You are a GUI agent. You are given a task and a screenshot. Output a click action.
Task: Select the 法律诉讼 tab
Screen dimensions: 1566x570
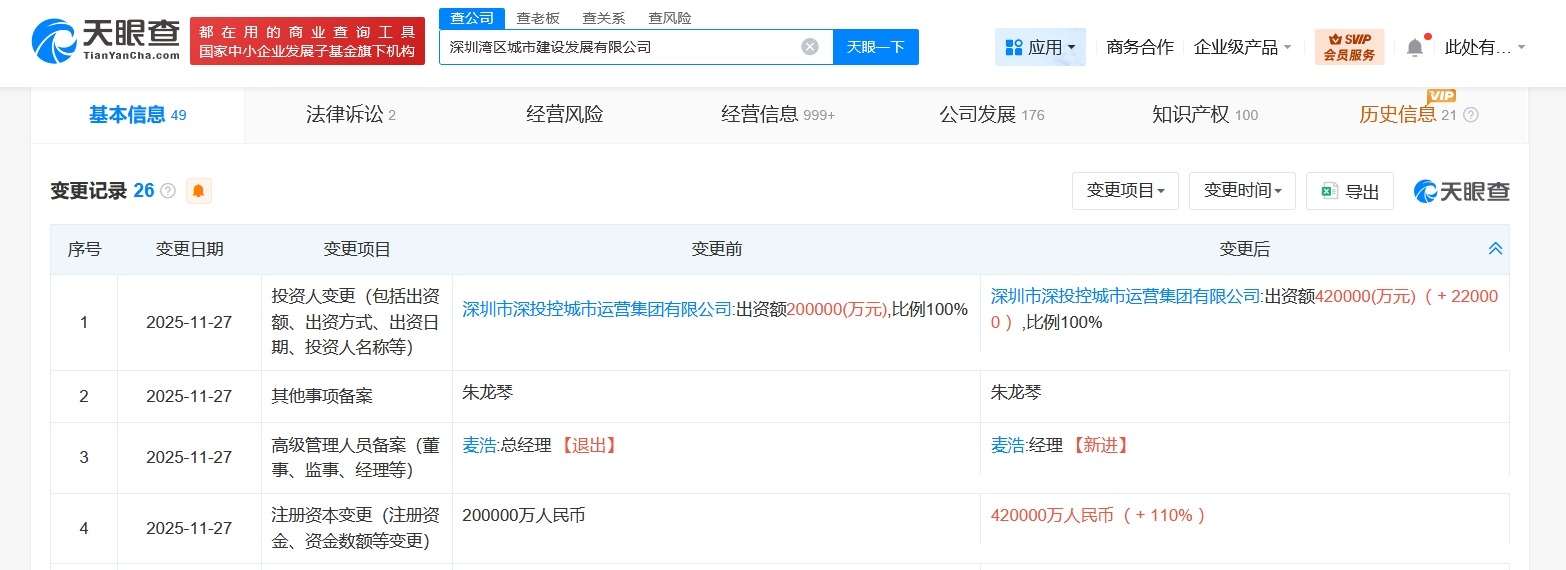click(x=351, y=115)
